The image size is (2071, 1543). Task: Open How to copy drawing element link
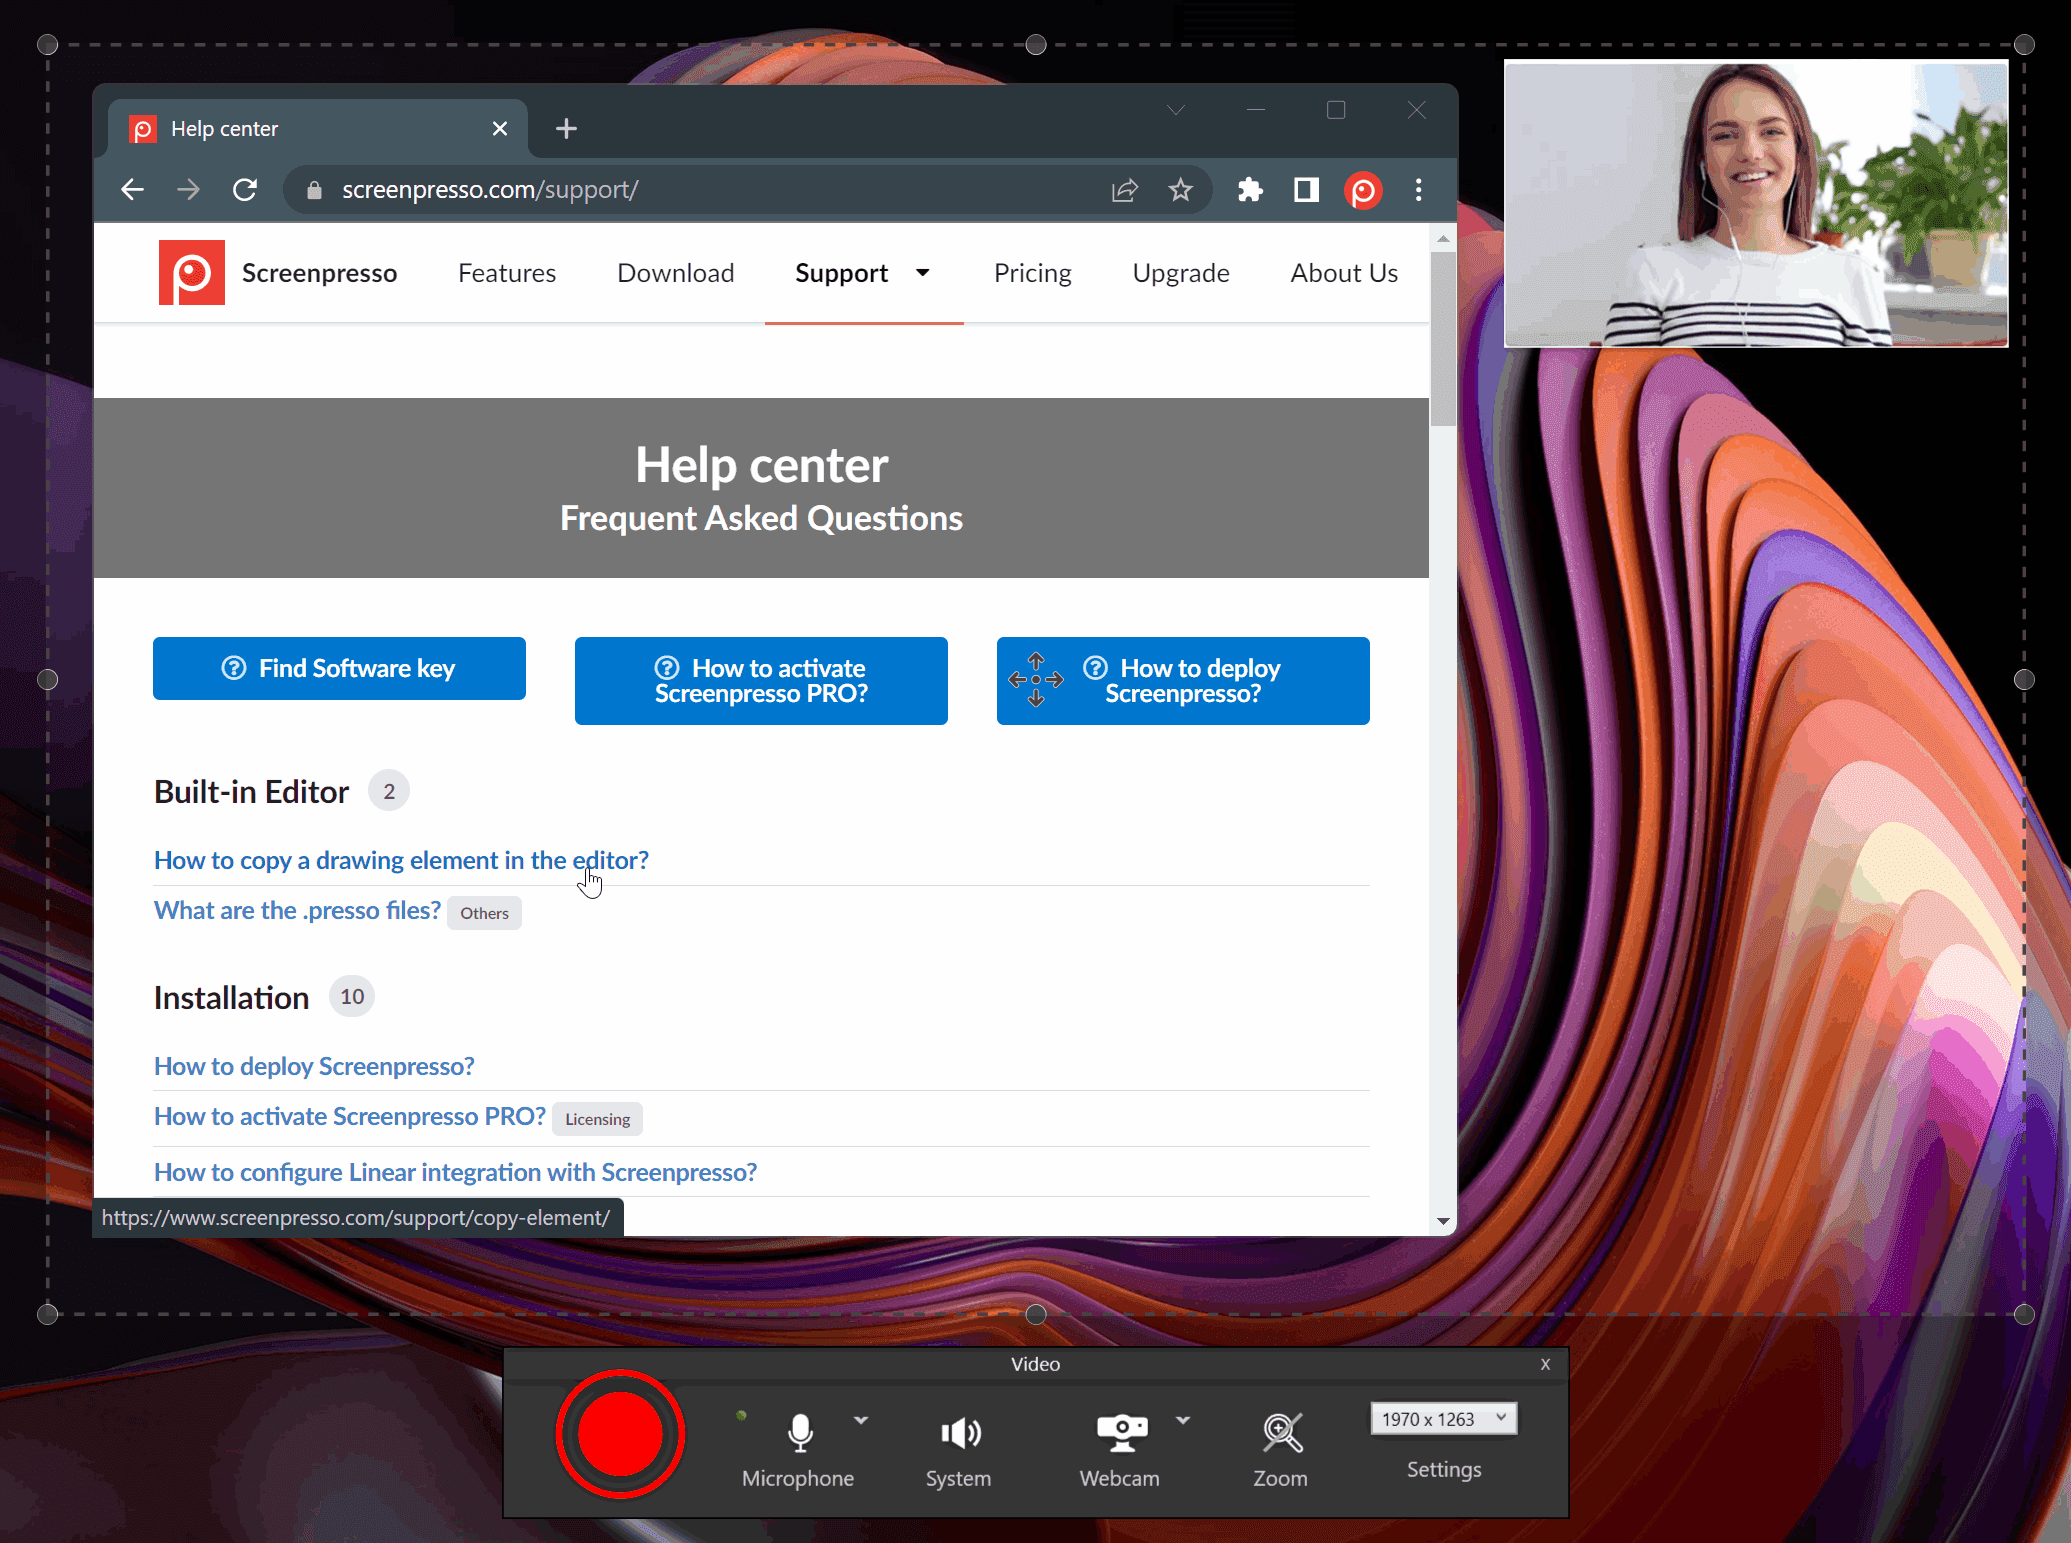400,859
